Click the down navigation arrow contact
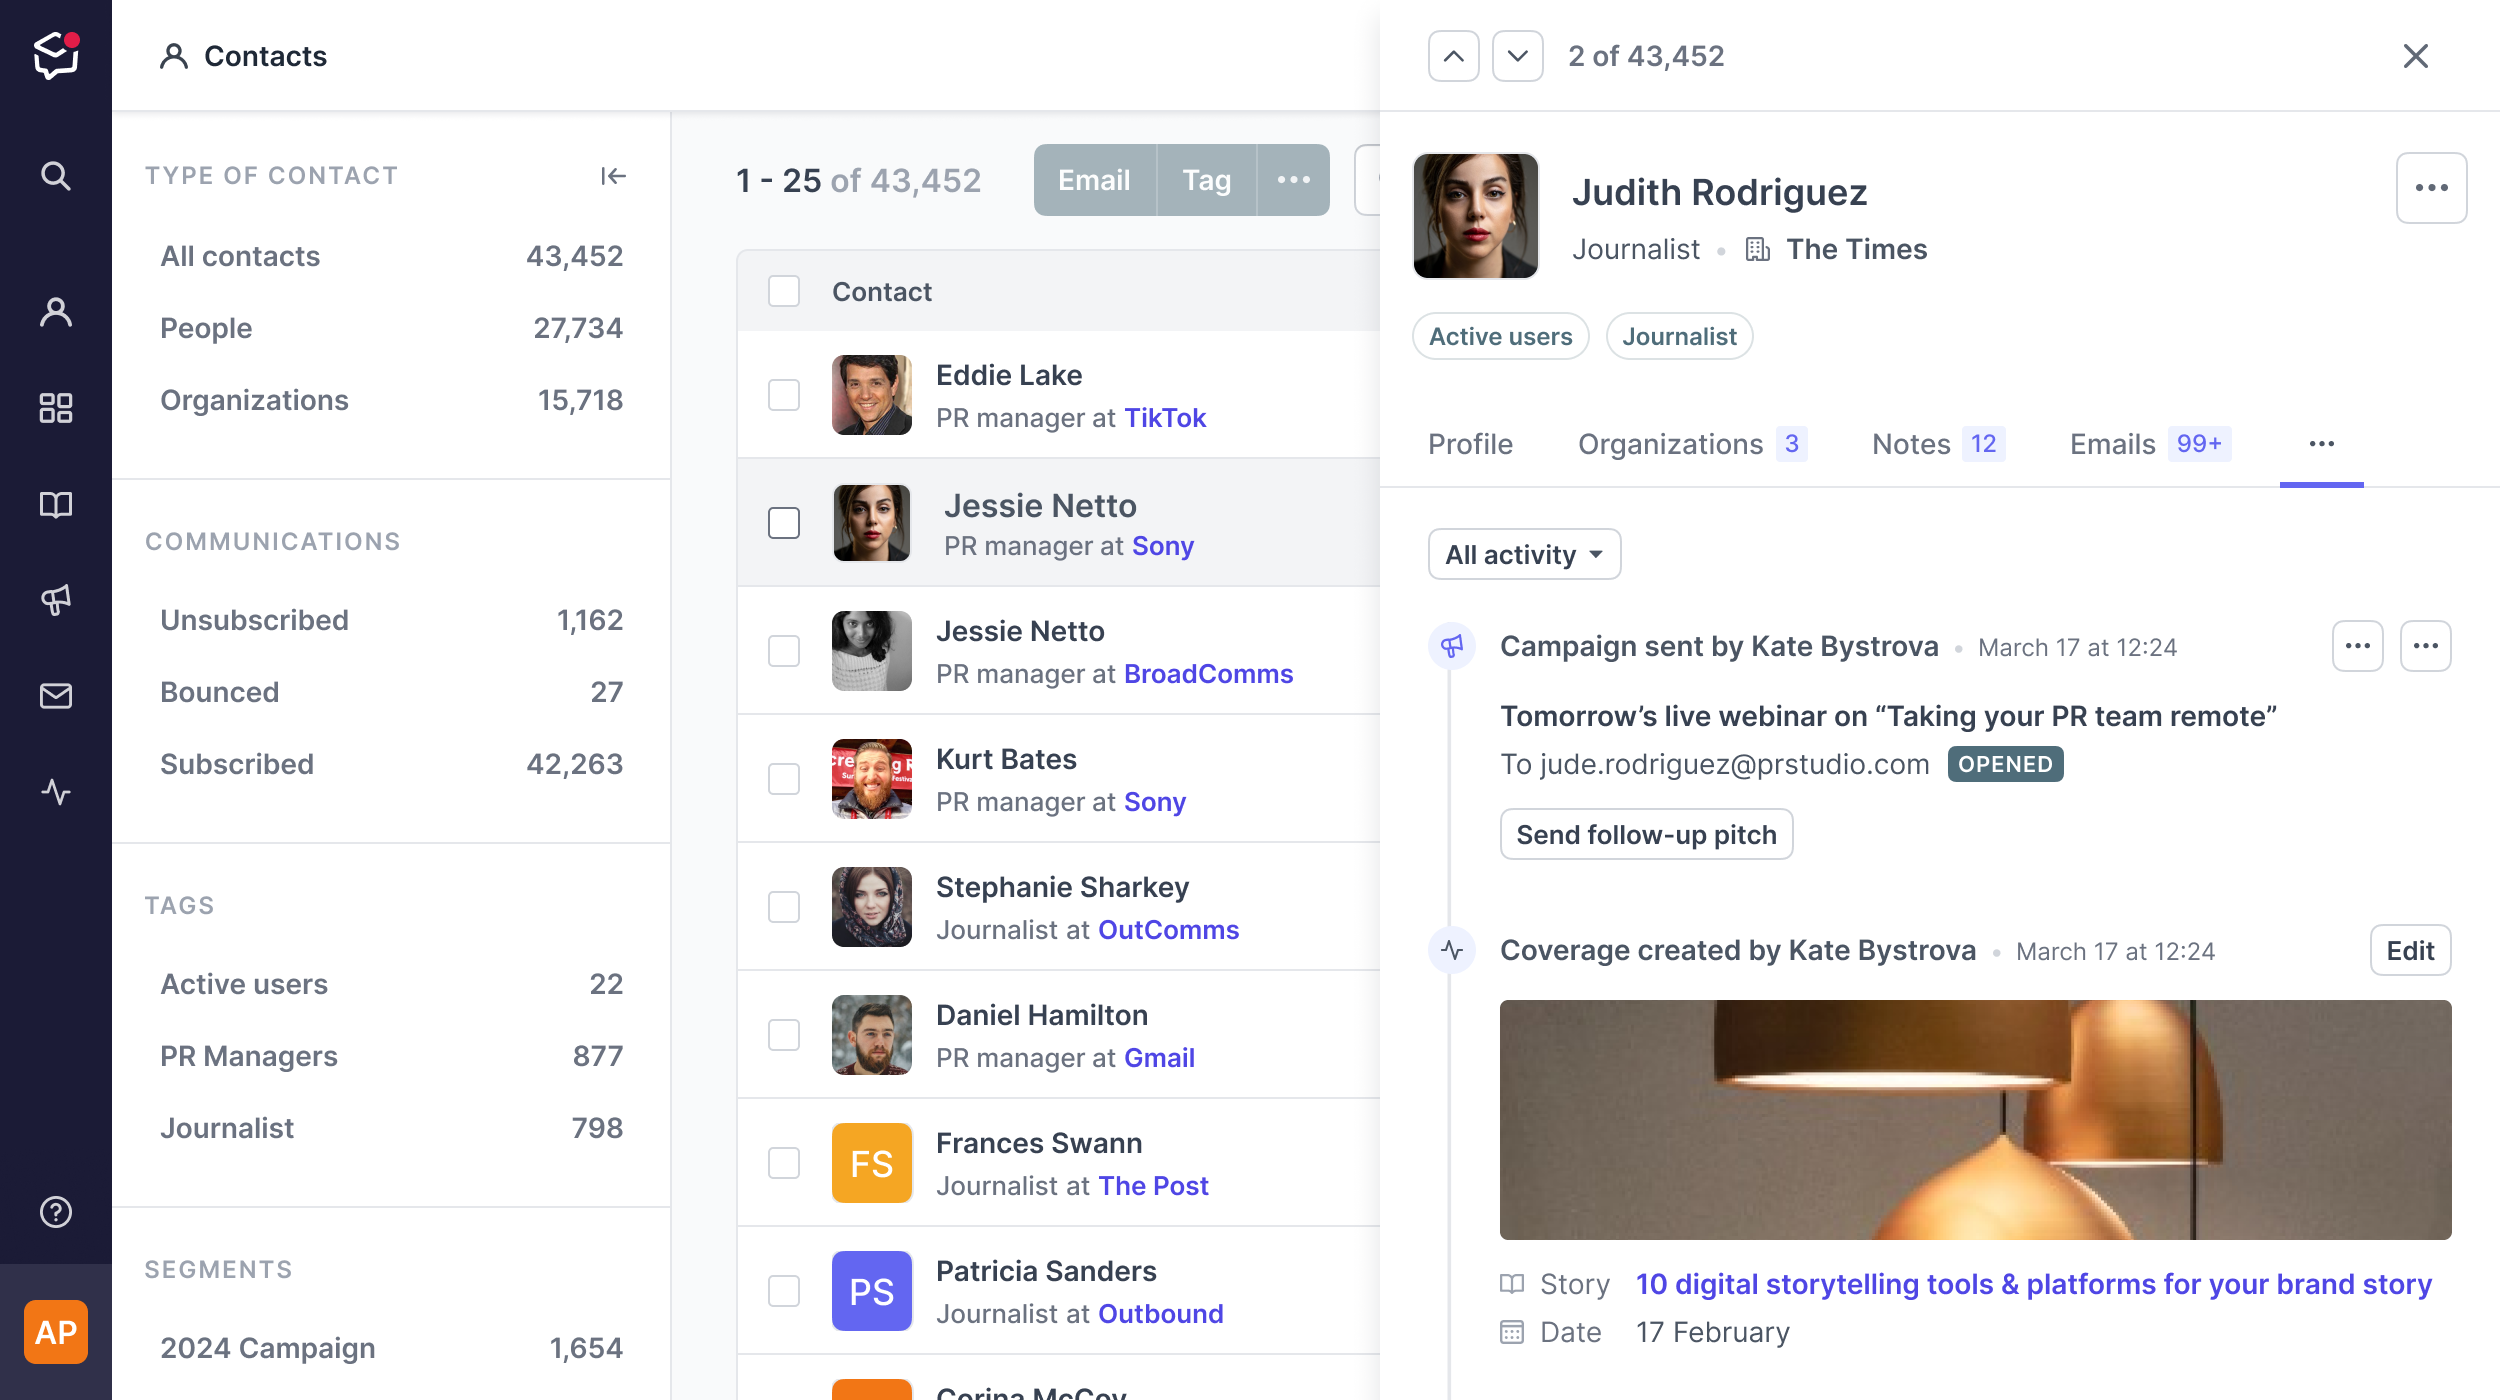This screenshot has height=1400, width=2500. [1516, 55]
